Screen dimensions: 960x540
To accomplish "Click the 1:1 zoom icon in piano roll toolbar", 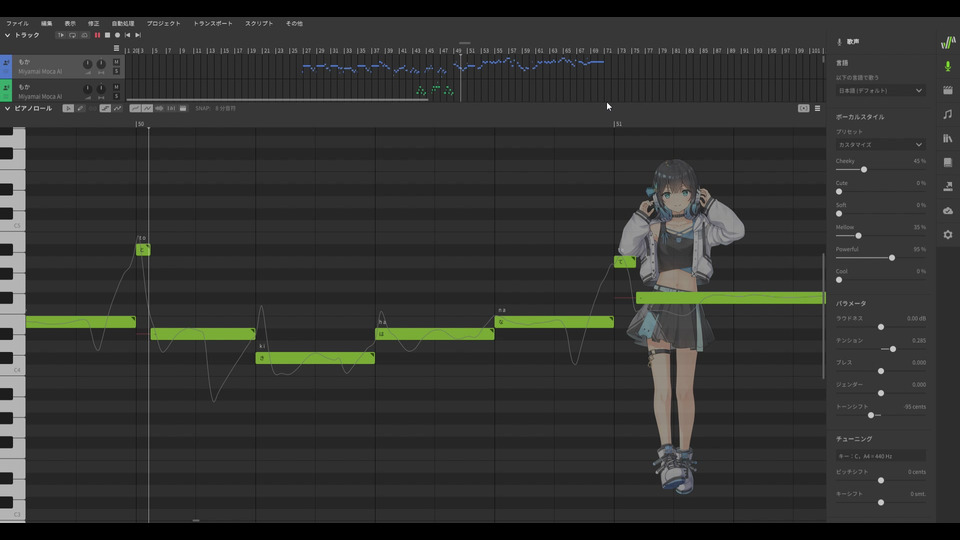I will tap(171, 108).
